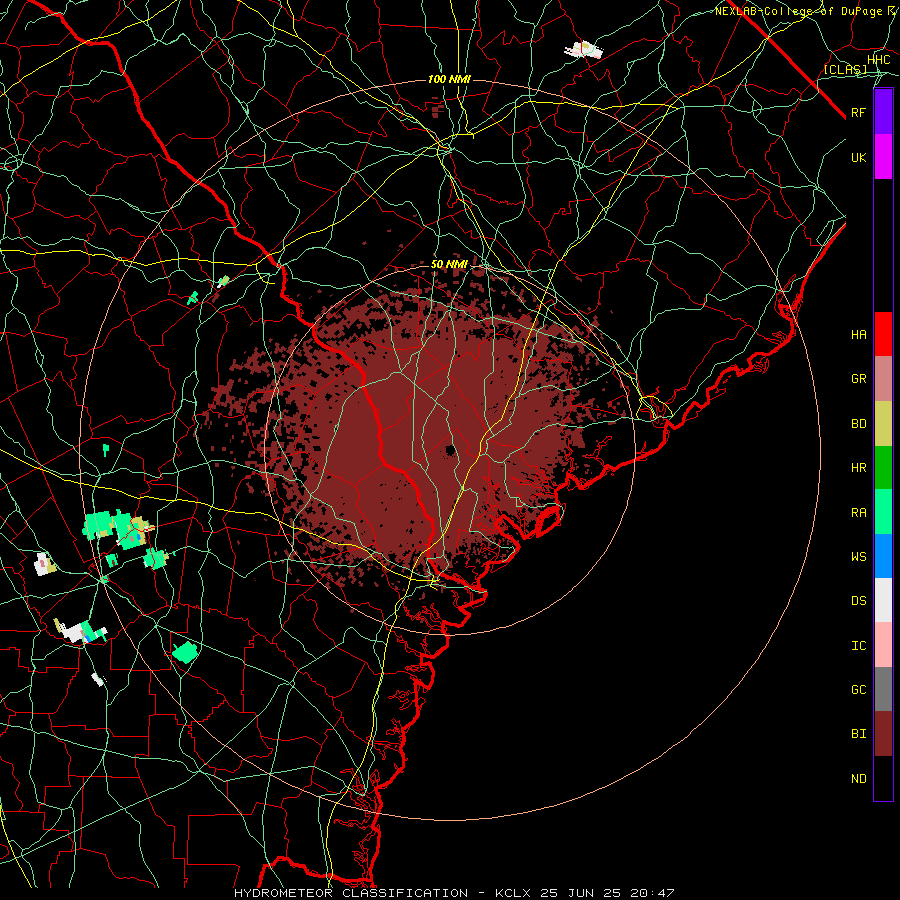This screenshot has width=900, height=900.
Task: Click the HYDROMETEOR CLASSIFICATION title text
Action: click(351, 893)
